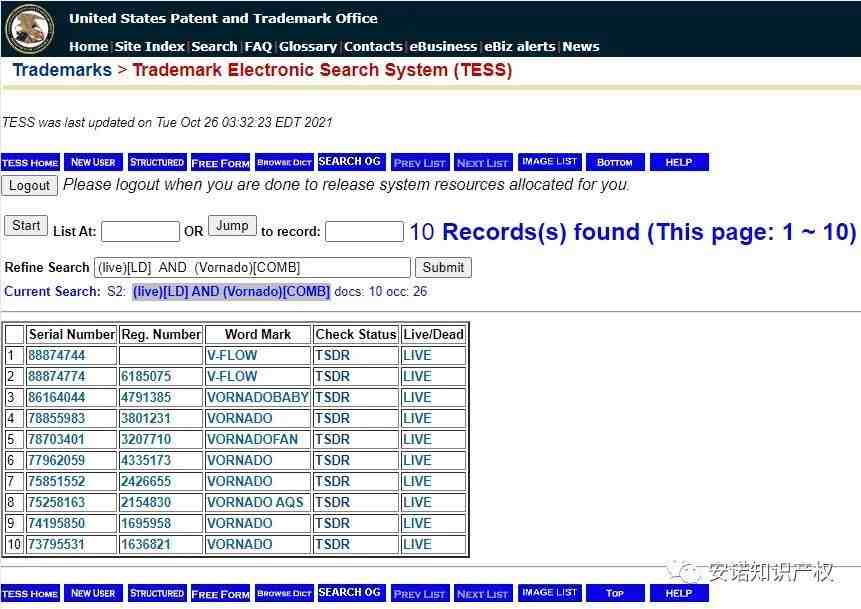Open serial number 77962059
This screenshot has height=609, width=861.
coord(57,461)
